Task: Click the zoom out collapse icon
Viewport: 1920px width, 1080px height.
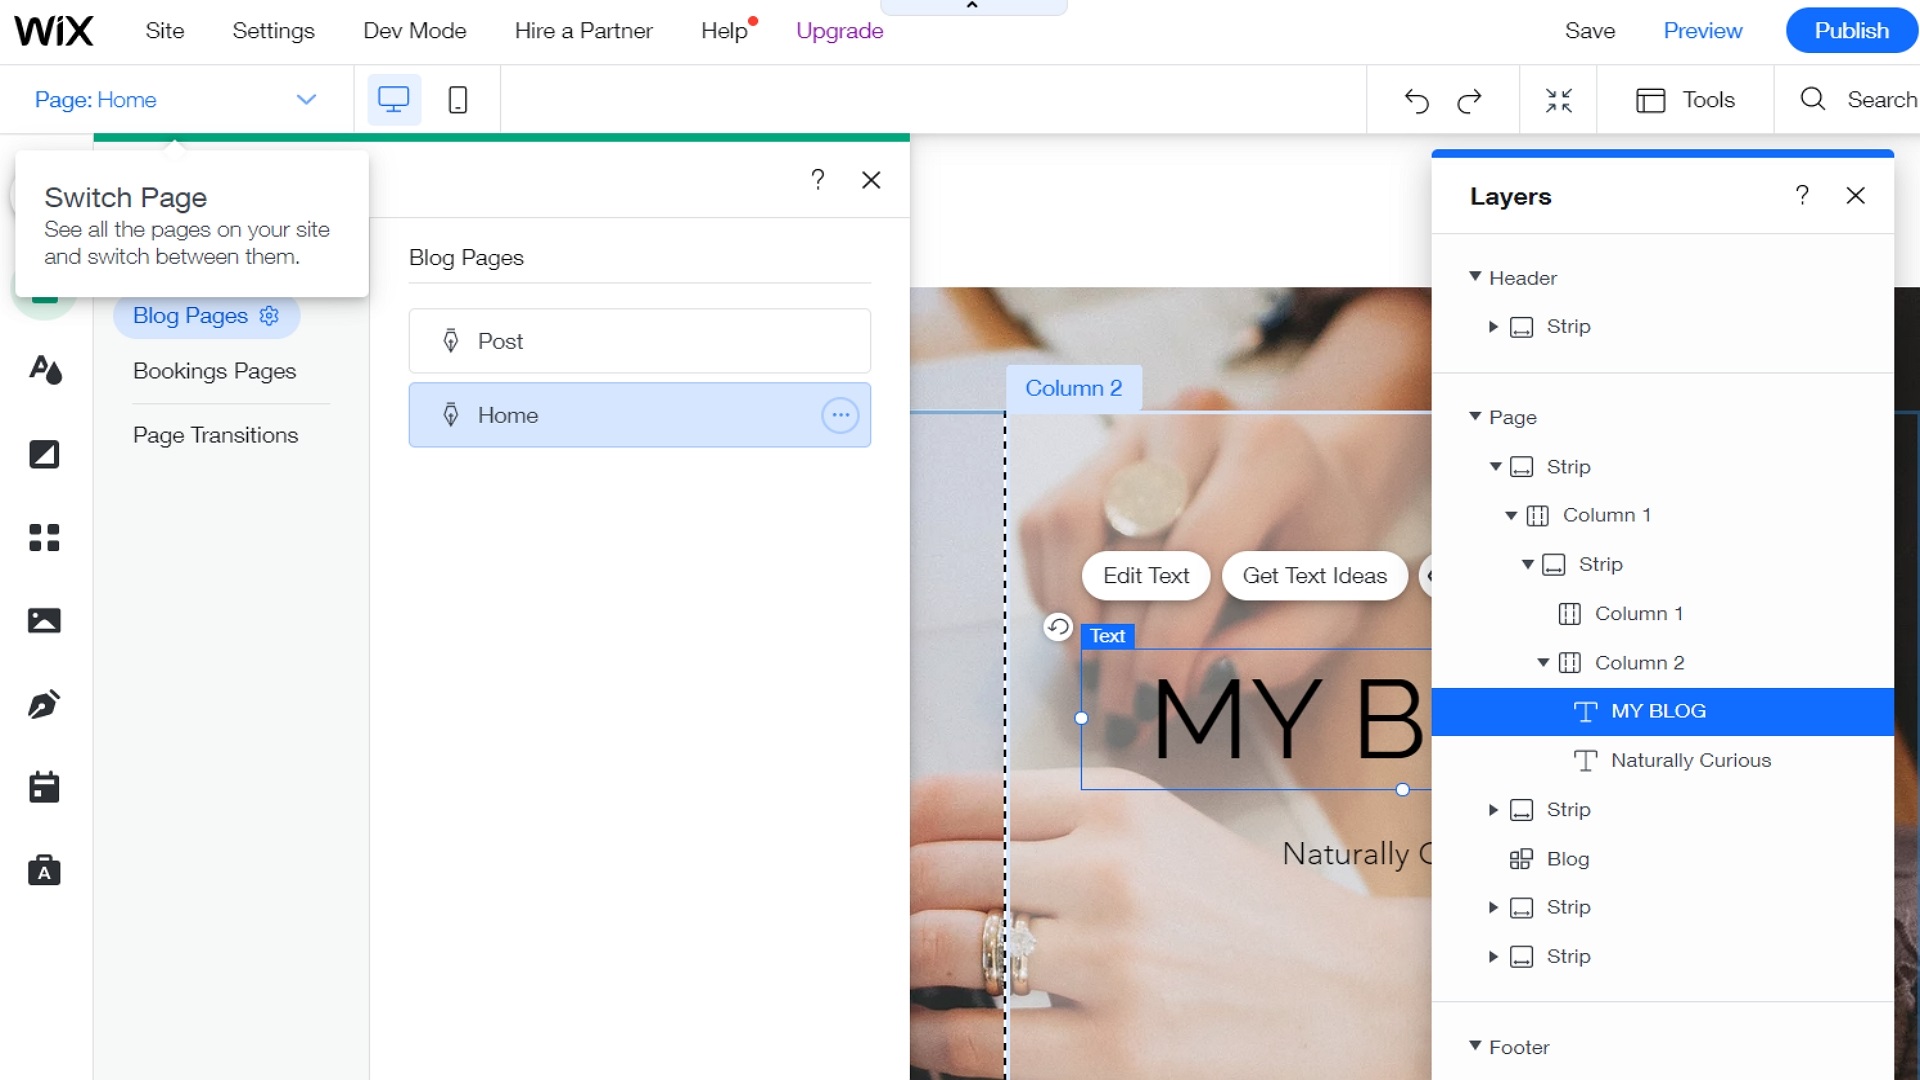Action: [1559, 100]
